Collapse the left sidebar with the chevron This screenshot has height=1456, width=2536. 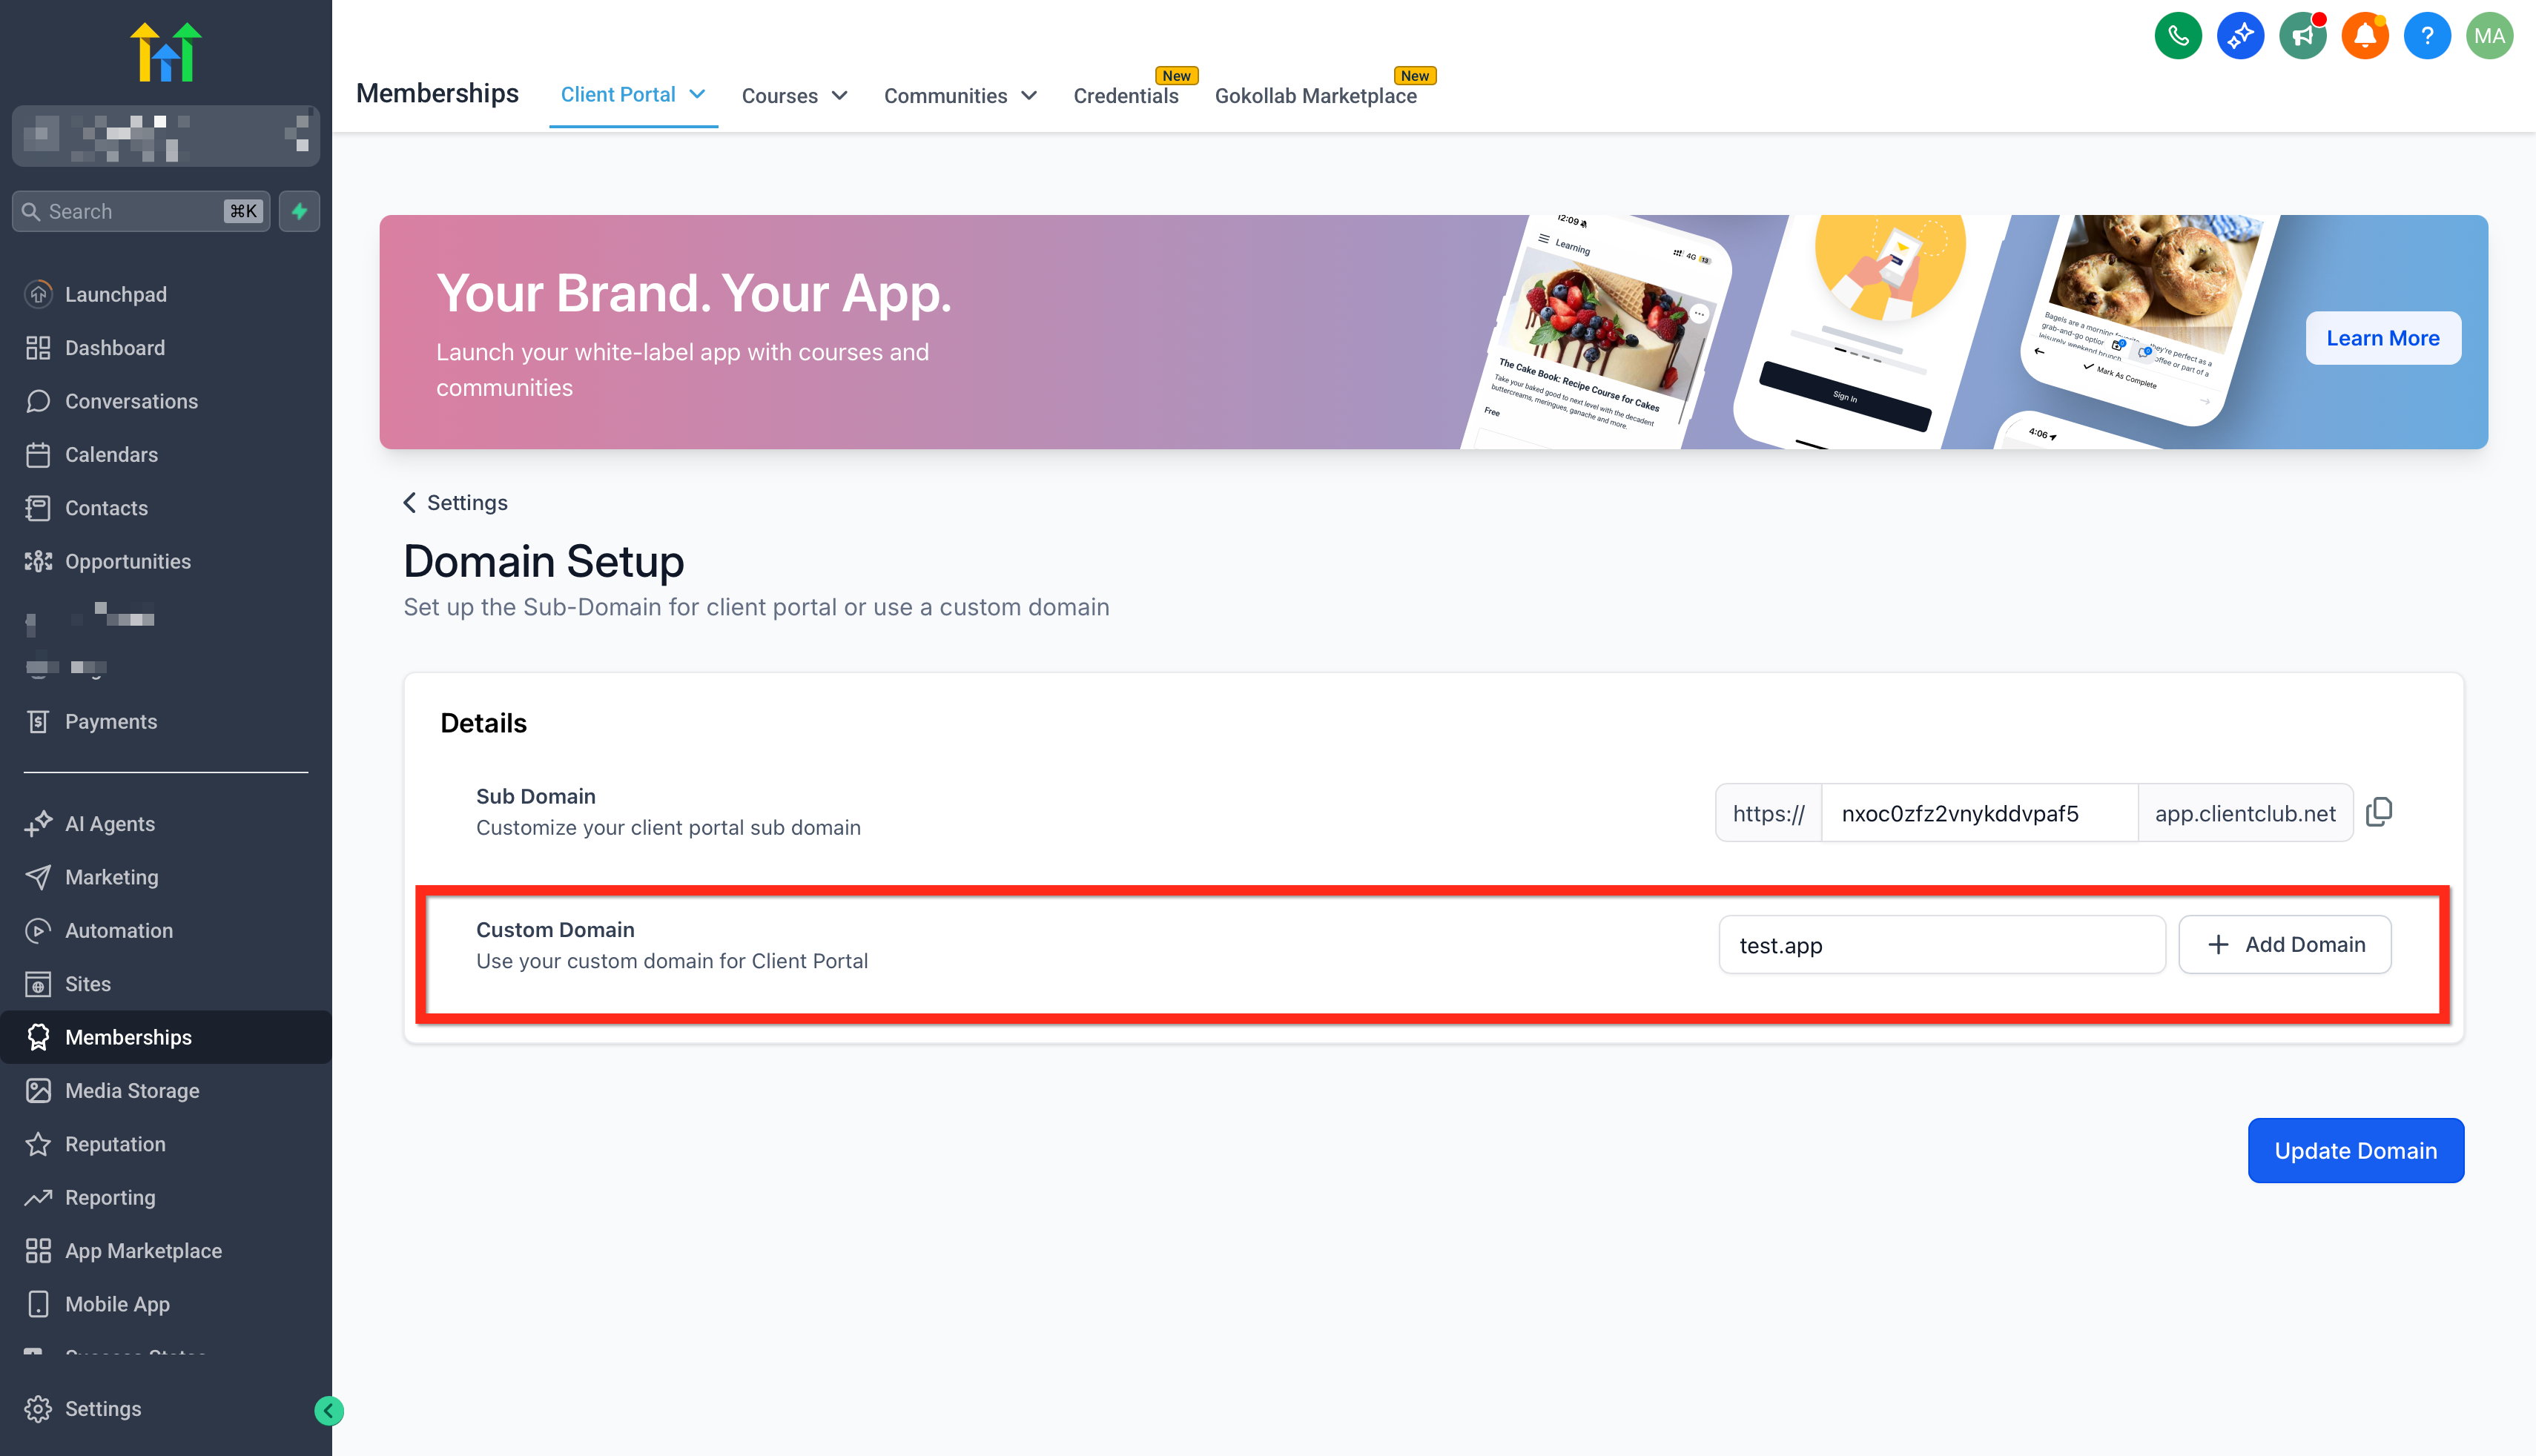click(x=328, y=1411)
